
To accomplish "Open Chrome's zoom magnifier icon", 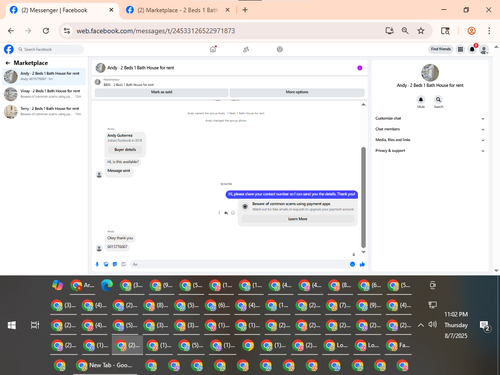I will [x=405, y=31].
